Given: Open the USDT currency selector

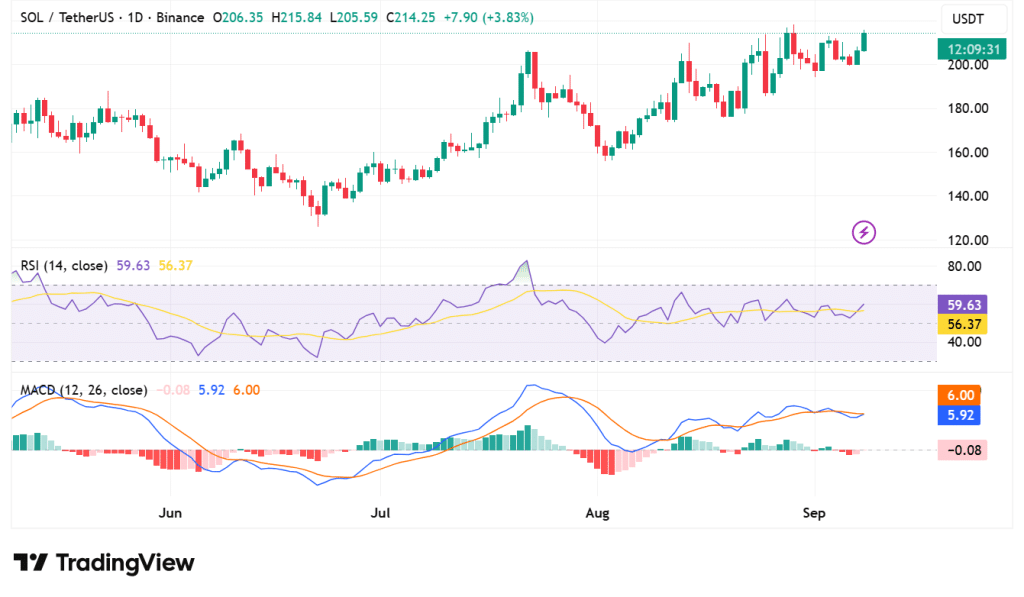Looking at the screenshot, I should coord(967,18).
